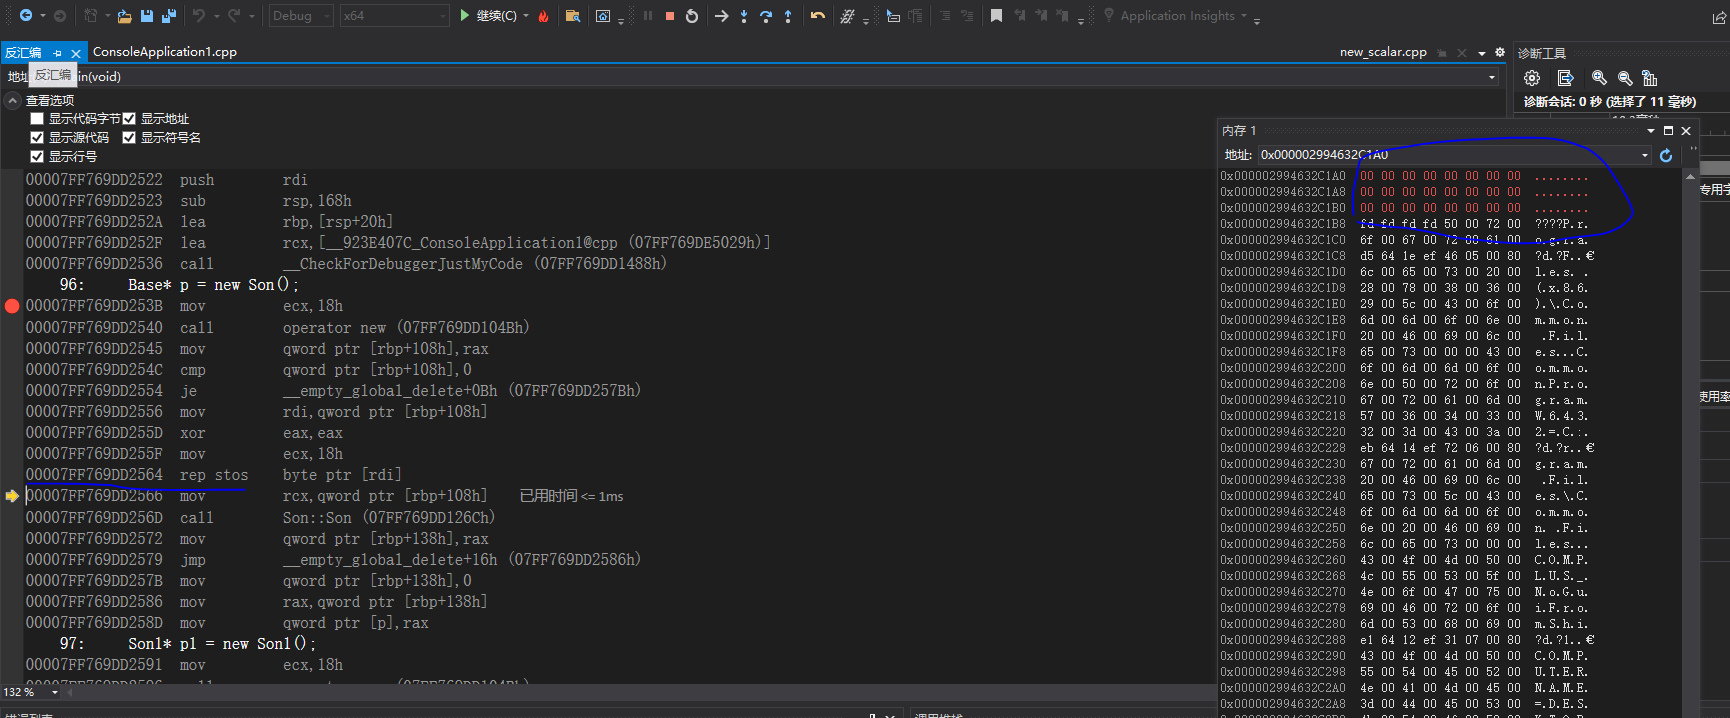This screenshot has height=718, width=1730.
Task: Switch to the new_scalar.cpp tab
Action: click(1383, 52)
